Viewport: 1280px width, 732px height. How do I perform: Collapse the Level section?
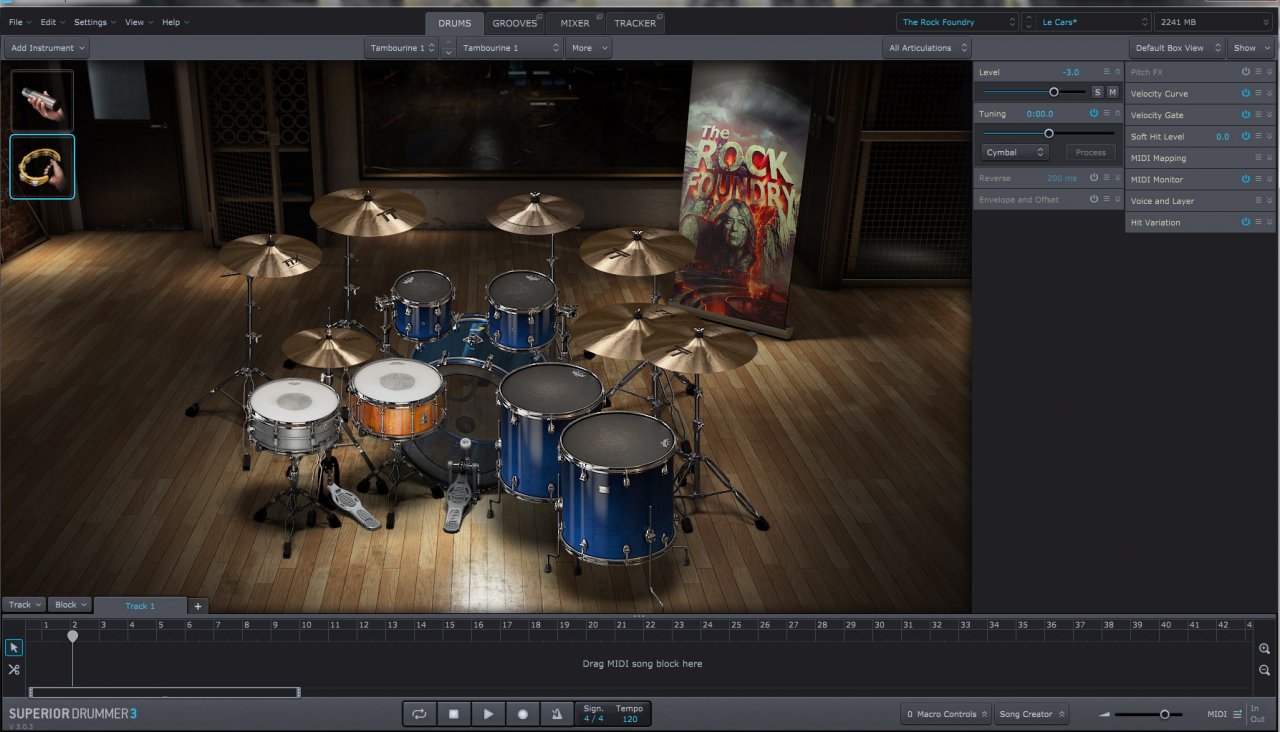click(1118, 72)
